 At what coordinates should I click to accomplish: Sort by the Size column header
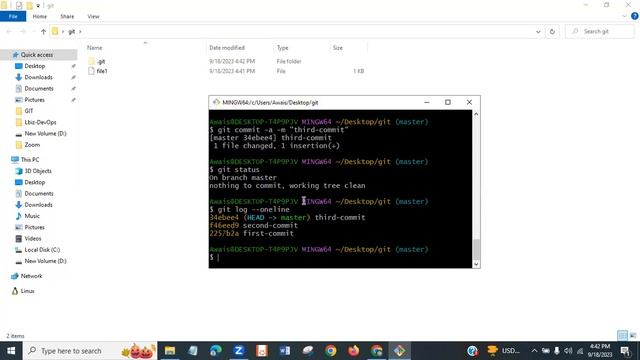tap(338, 48)
